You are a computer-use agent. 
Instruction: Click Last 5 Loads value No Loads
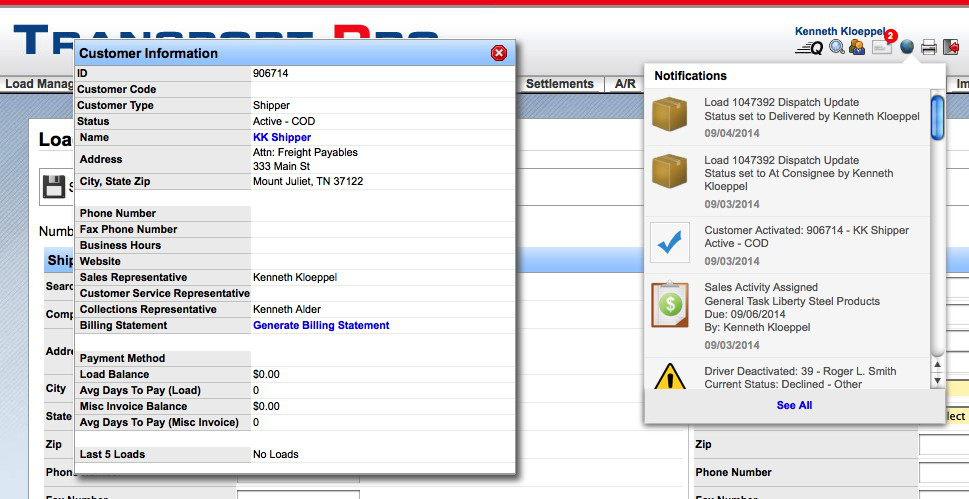[276, 454]
